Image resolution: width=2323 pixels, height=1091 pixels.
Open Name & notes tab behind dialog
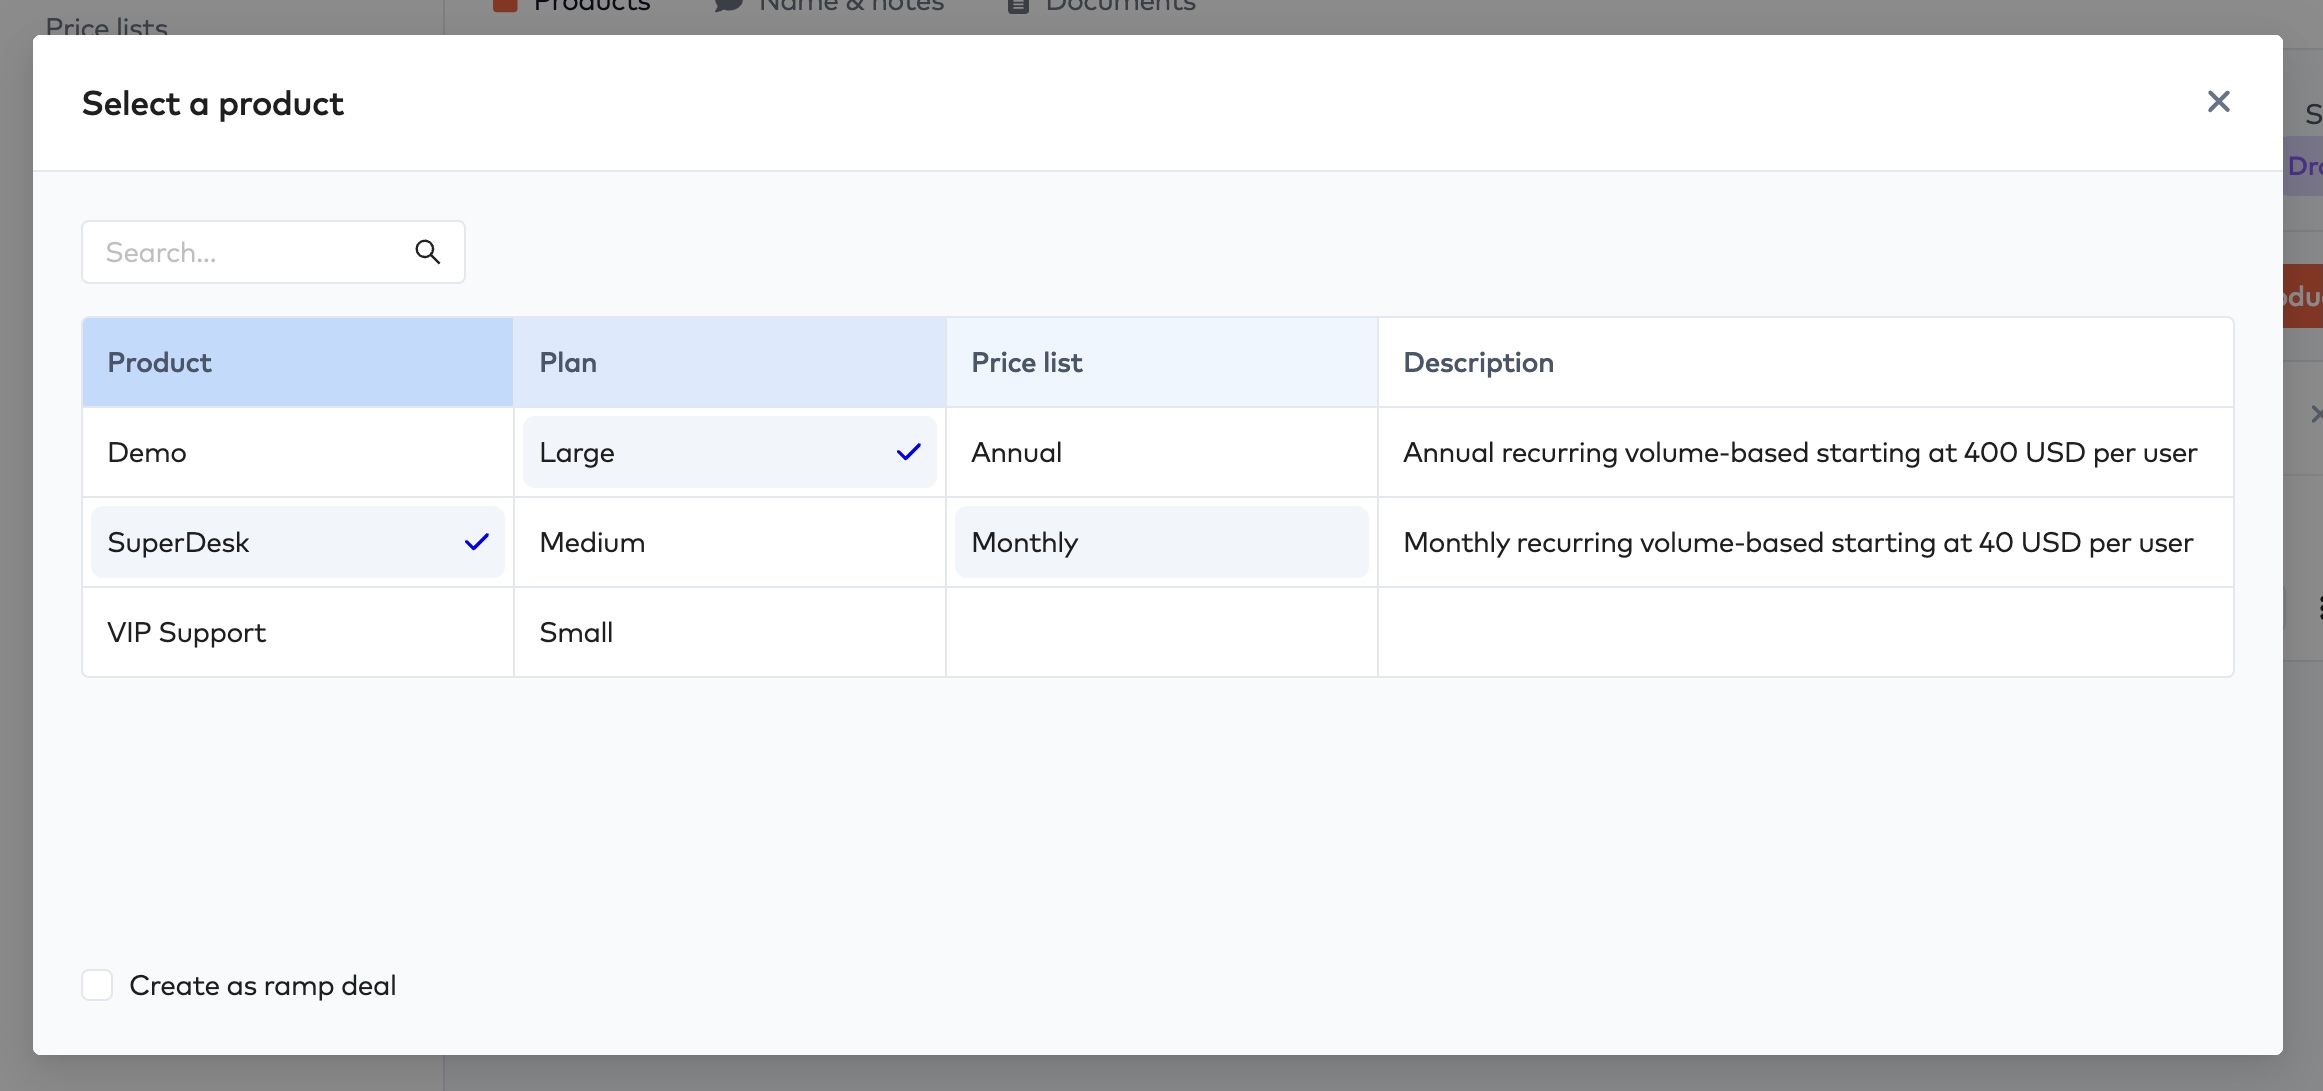pos(830,6)
